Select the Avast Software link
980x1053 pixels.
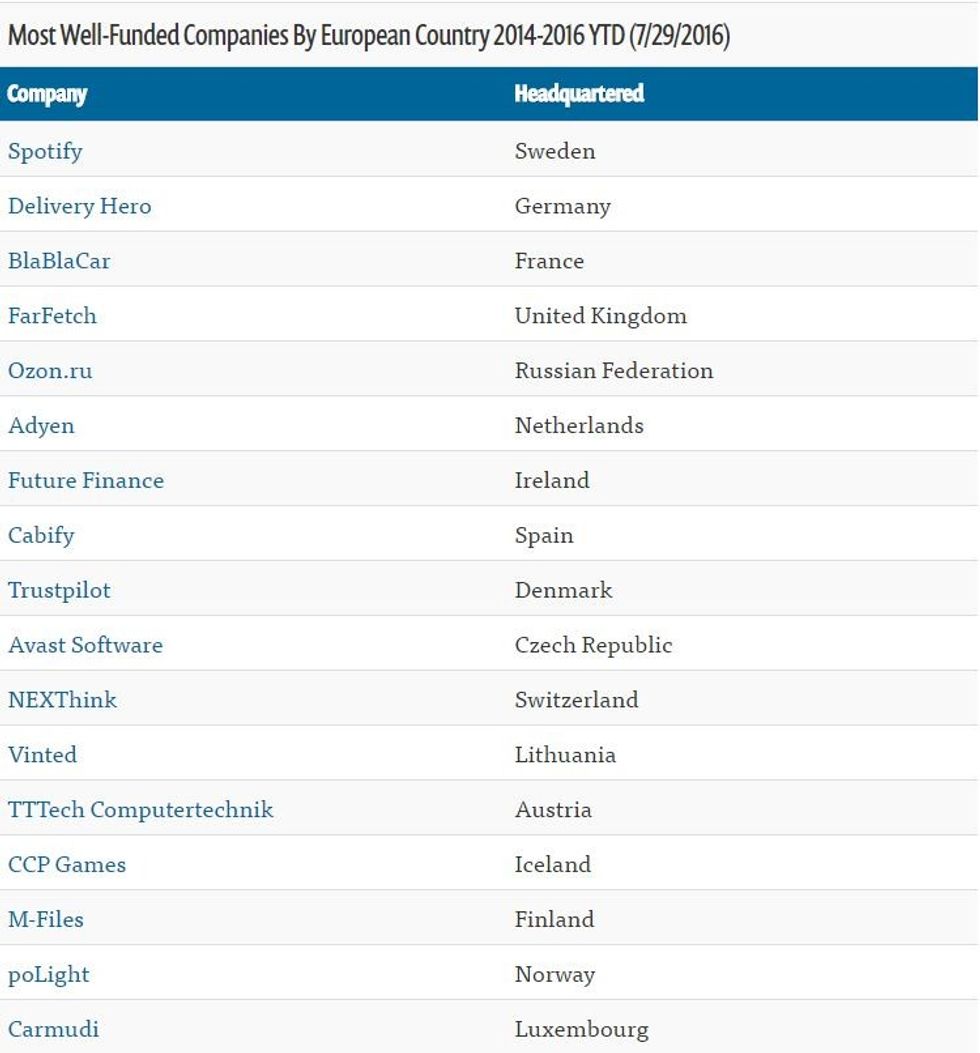tap(85, 645)
